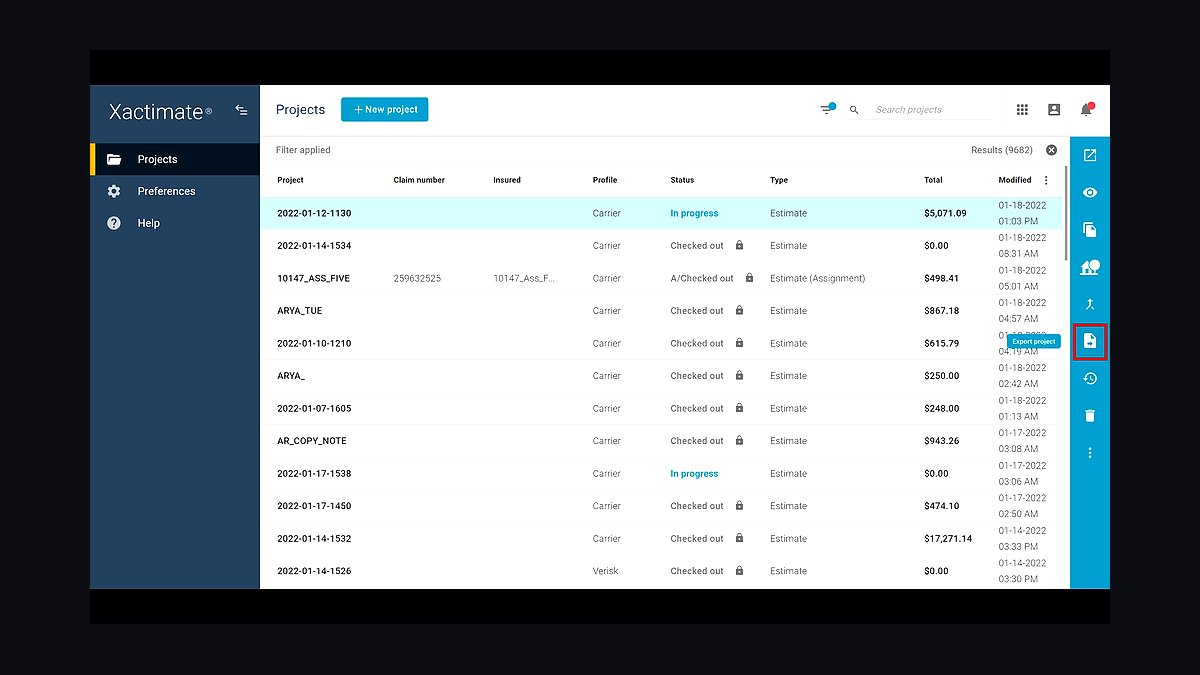
Task: Click the copy project icon
Action: [x=1090, y=230]
